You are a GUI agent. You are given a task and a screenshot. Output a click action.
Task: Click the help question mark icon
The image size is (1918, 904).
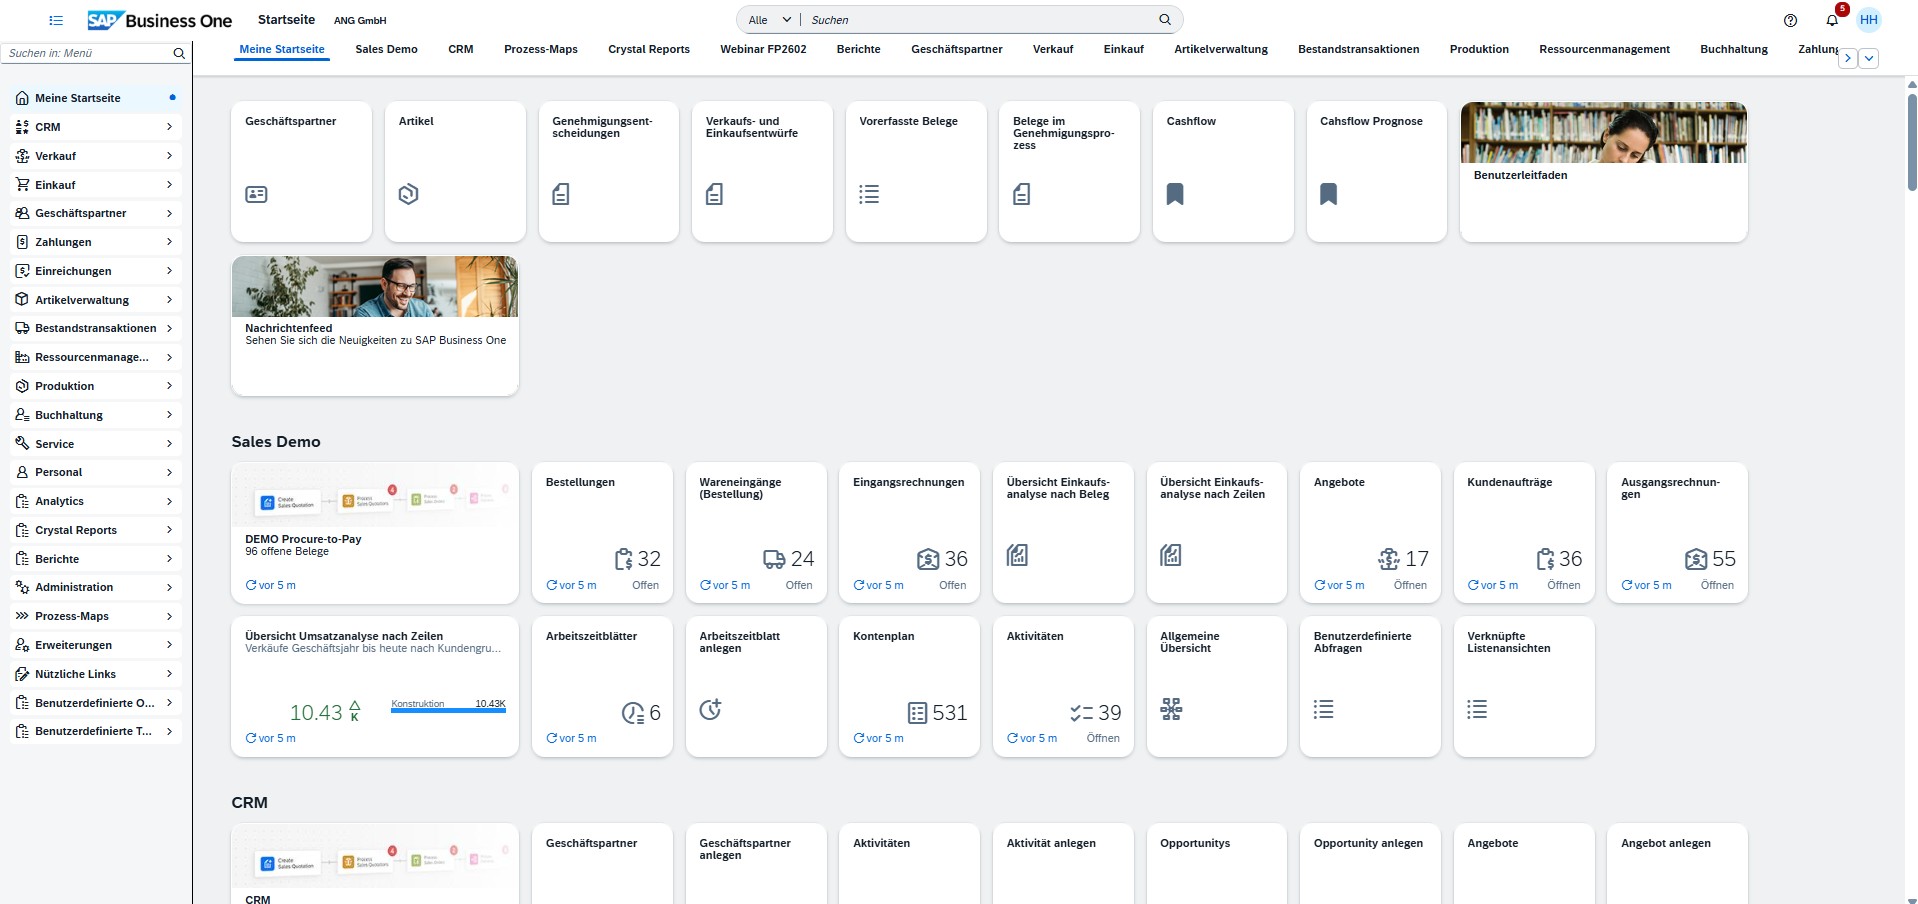click(x=1790, y=20)
